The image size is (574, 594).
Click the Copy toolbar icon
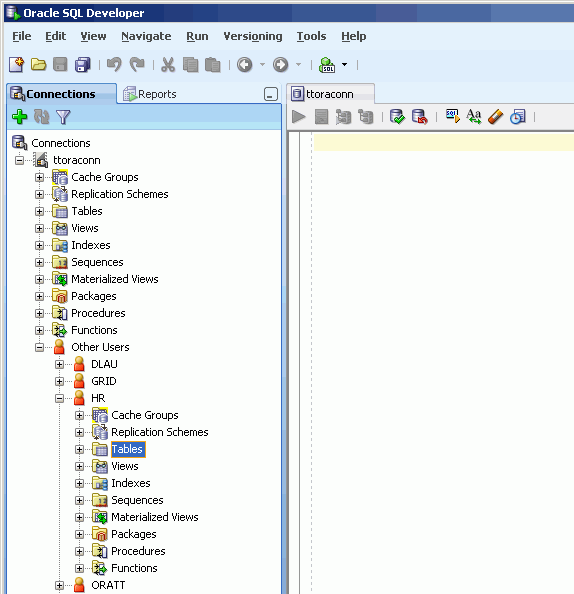[x=191, y=65]
